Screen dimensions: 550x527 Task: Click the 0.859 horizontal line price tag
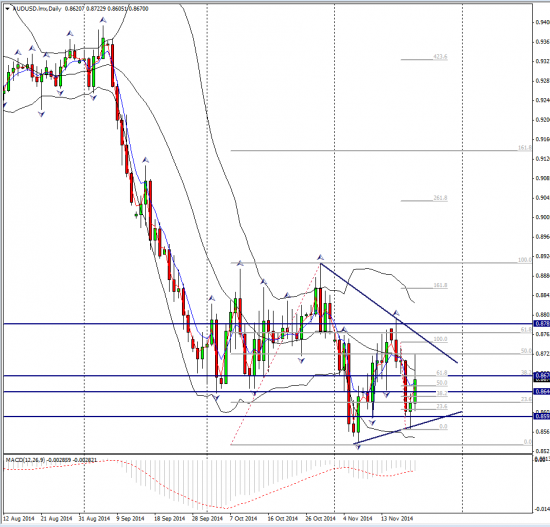(x=542, y=416)
